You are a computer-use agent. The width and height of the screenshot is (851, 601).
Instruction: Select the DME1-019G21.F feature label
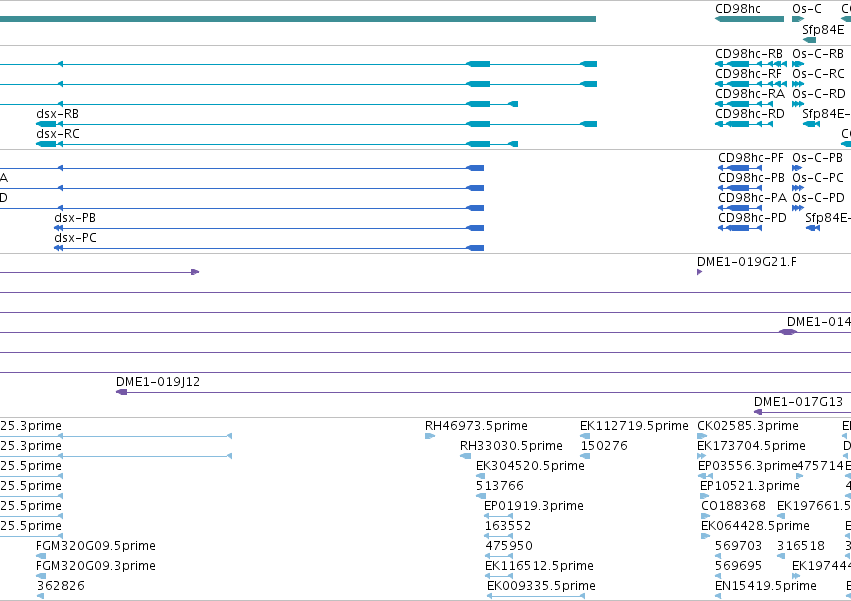(x=747, y=262)
